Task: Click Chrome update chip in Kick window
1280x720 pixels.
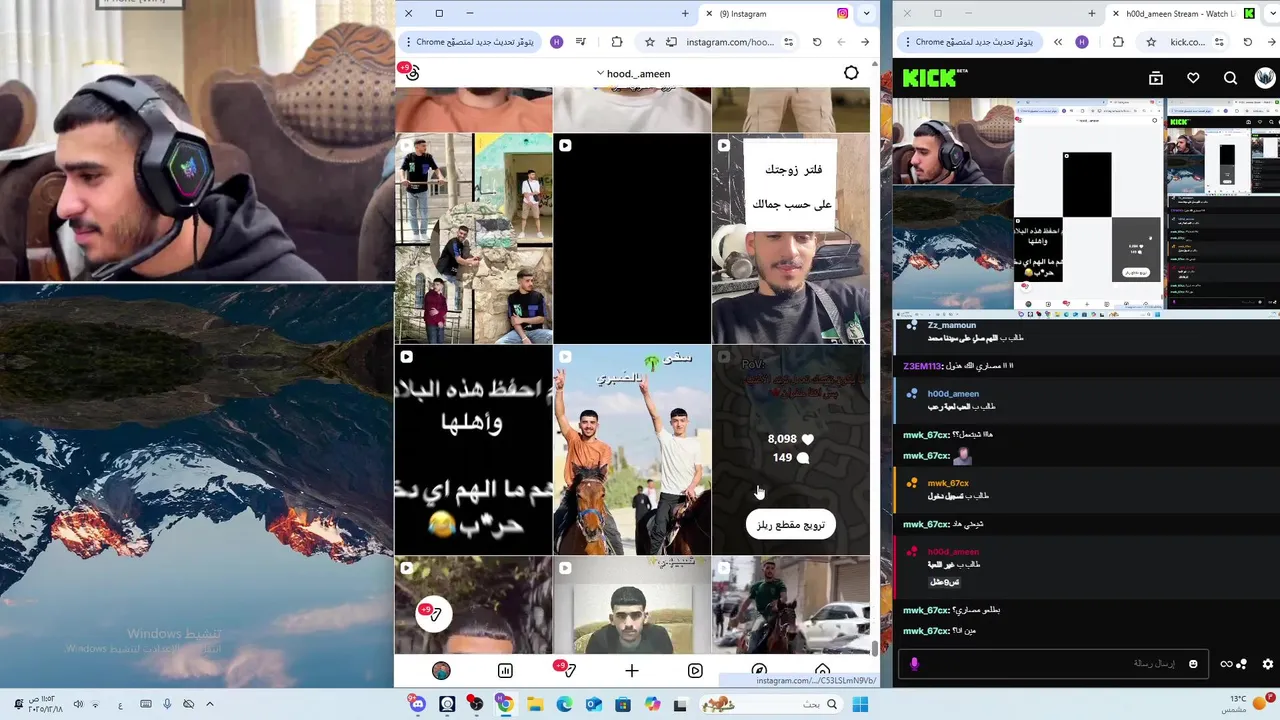Action: (x=970, y=42)
